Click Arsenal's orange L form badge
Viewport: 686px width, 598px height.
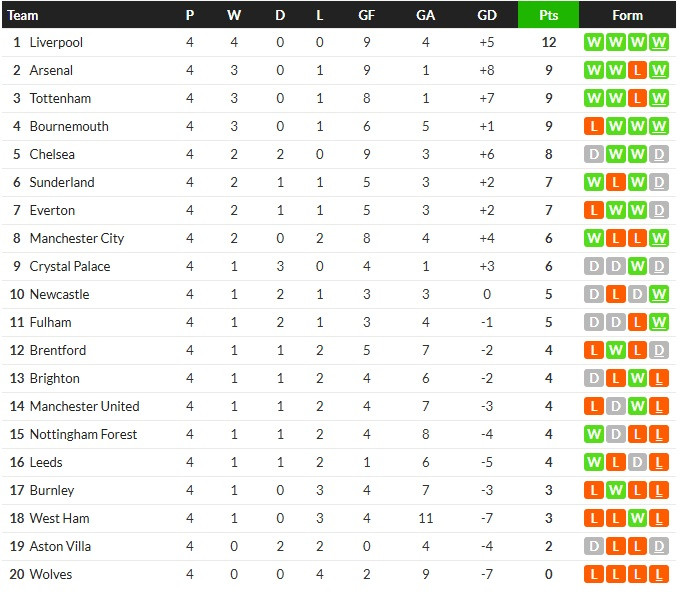(x=637, y=70)
